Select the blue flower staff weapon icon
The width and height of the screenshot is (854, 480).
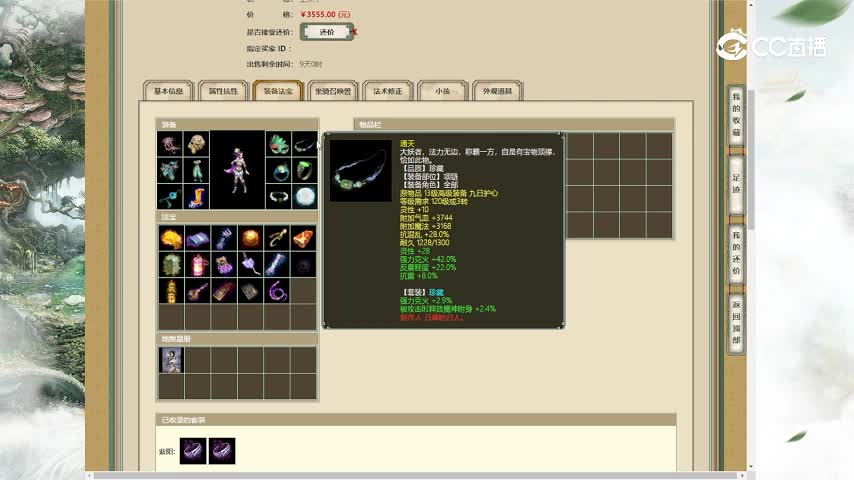pyautogui.click(x=170, y=197)
